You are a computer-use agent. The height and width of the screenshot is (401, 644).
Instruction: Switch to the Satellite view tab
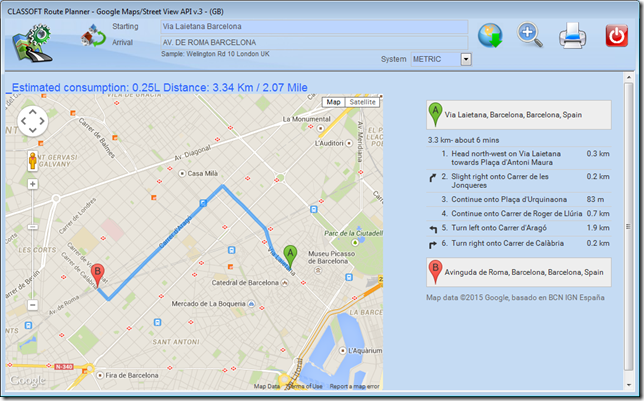362,102
